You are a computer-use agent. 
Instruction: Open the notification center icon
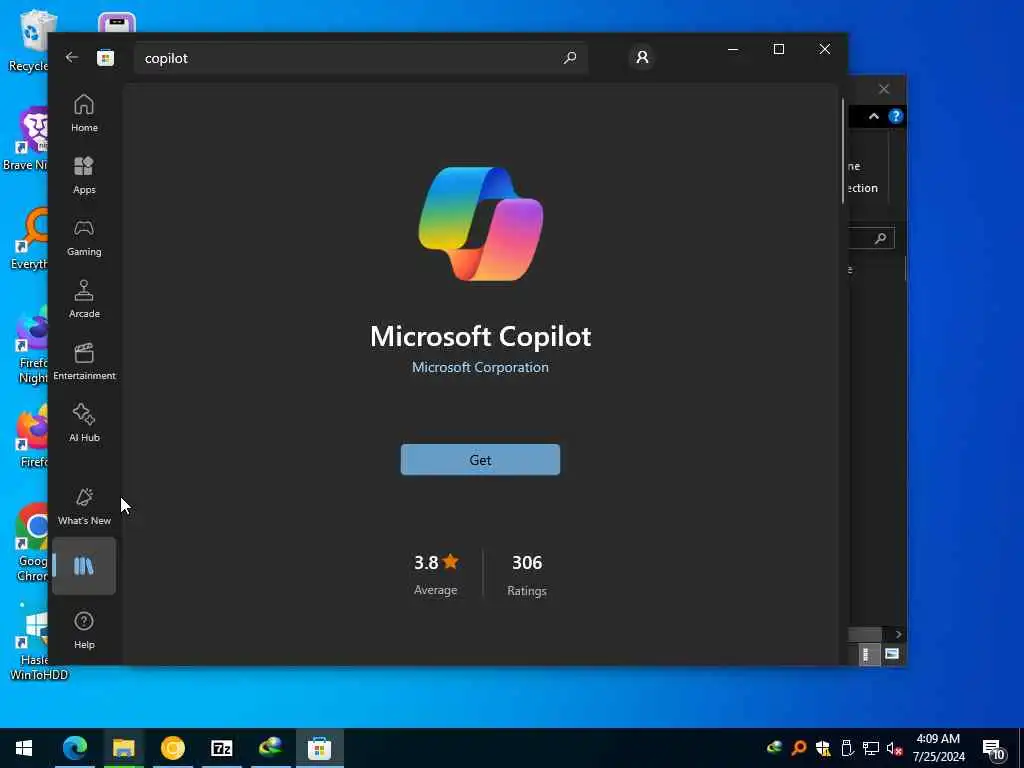[x=995, y=748]
